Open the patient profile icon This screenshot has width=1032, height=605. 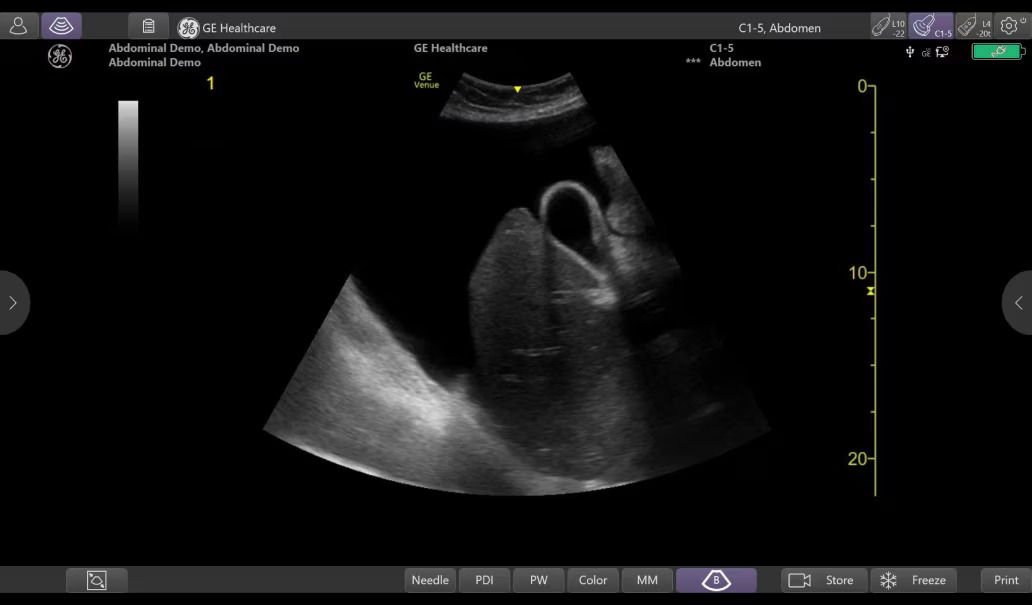(19, 27)
